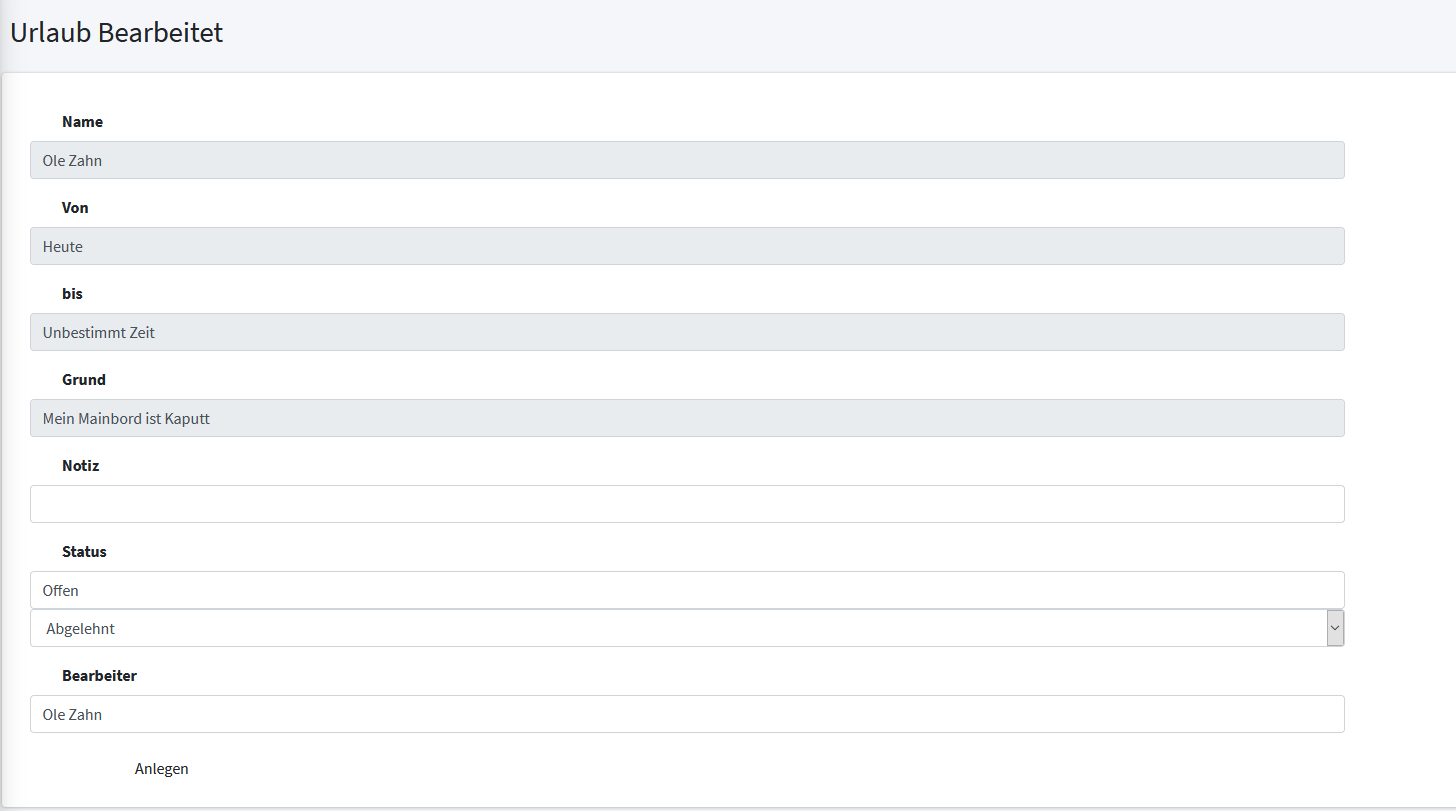Click the Bearbeiter label
Viewport: 1456px width, 811px height.
(x=99, y=676)
